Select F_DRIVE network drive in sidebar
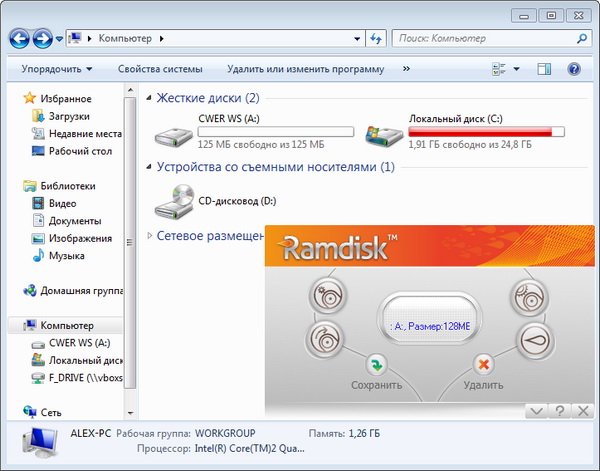The image size is (600, 471). (x=86, y=378)
